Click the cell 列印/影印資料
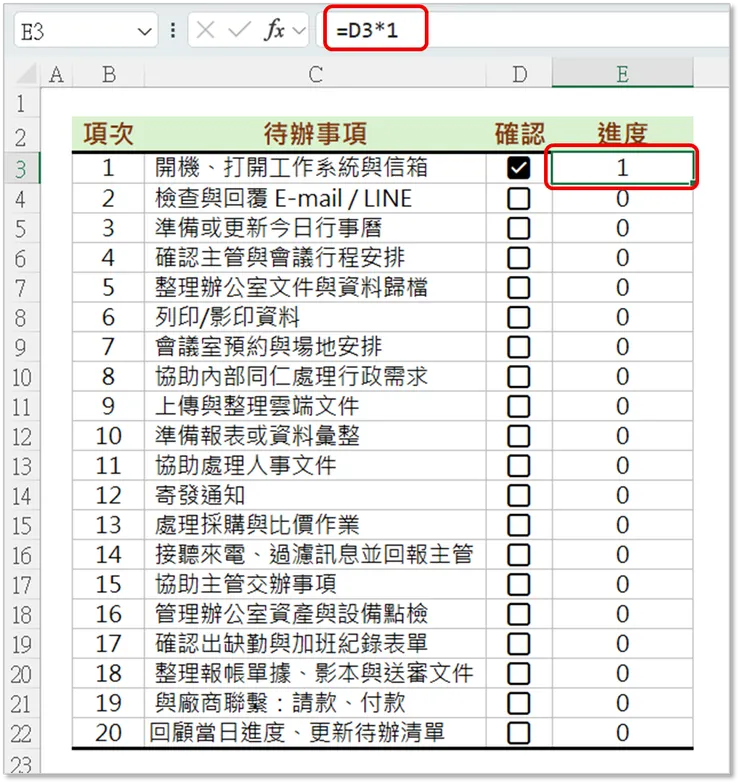Screen dimensions: 740x784 click(x=315, y=318)
